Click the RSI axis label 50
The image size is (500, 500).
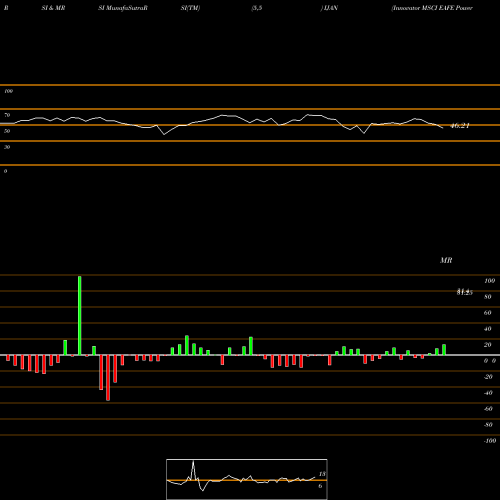7,131
